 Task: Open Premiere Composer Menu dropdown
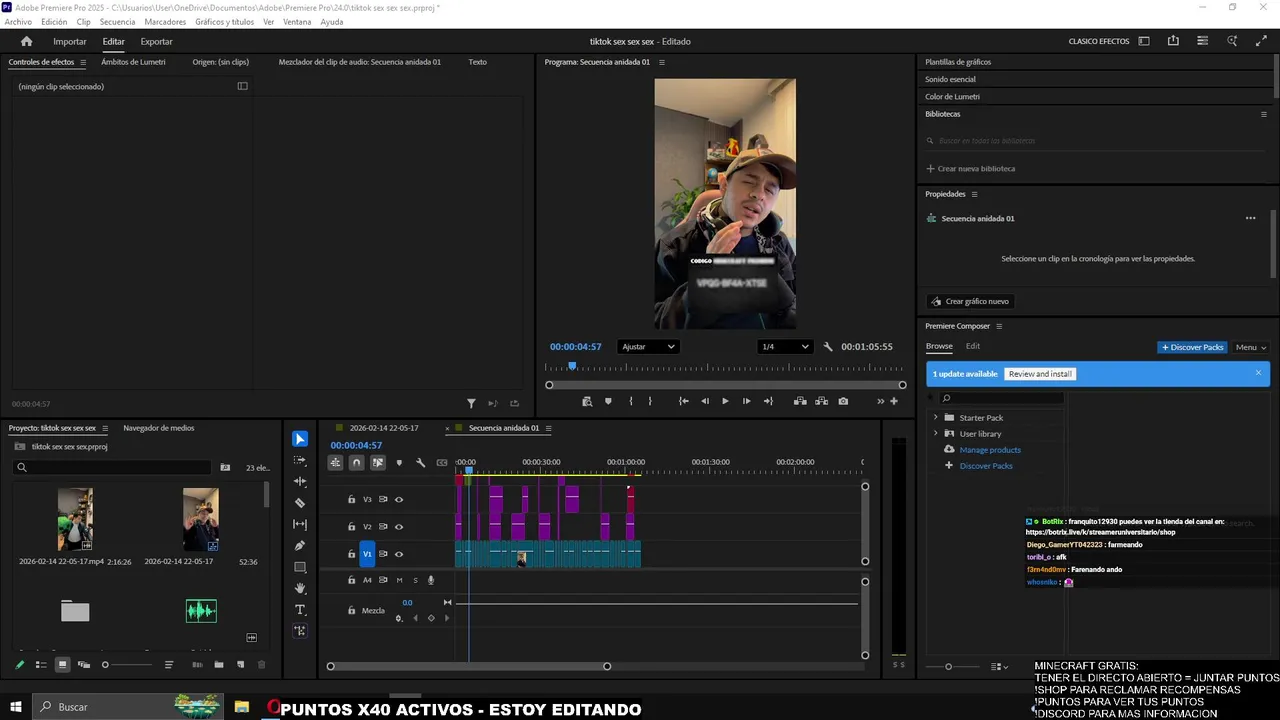1251,347
